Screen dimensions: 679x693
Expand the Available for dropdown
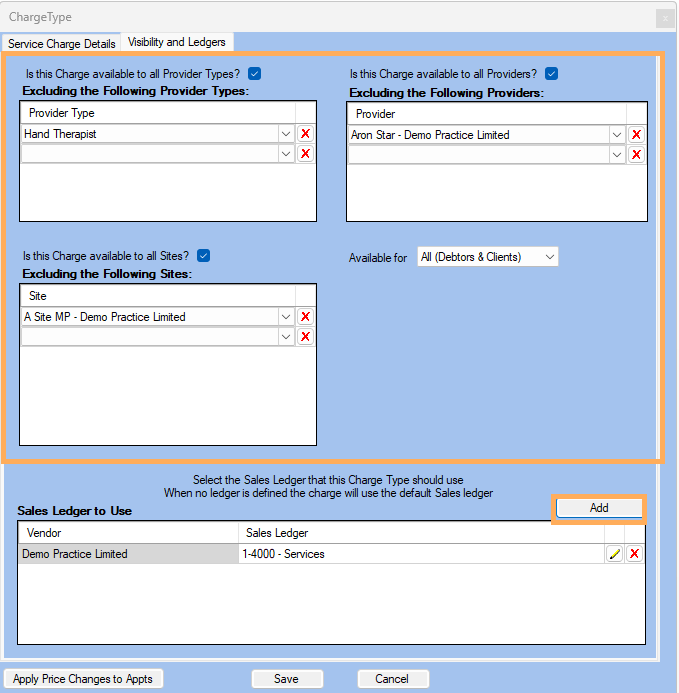click(549, 257)
